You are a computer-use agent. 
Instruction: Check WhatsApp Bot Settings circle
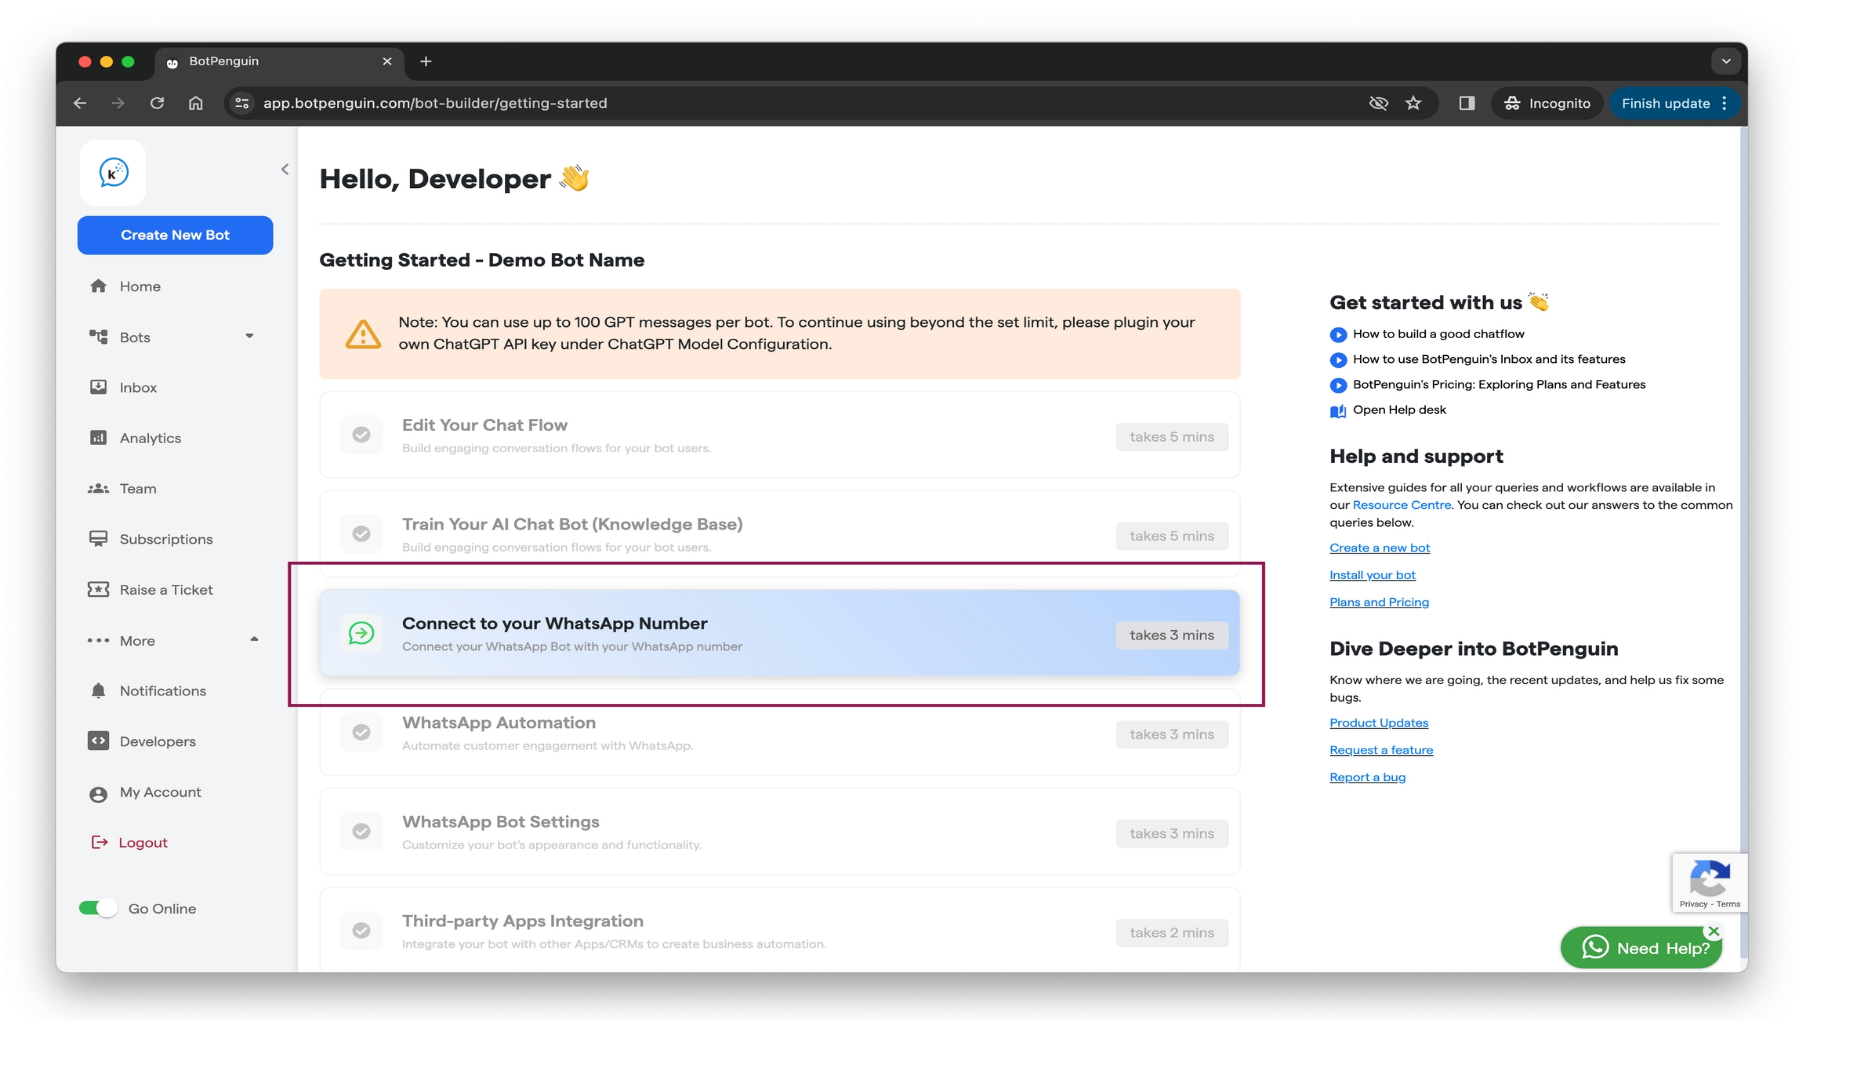coord(362,831)
